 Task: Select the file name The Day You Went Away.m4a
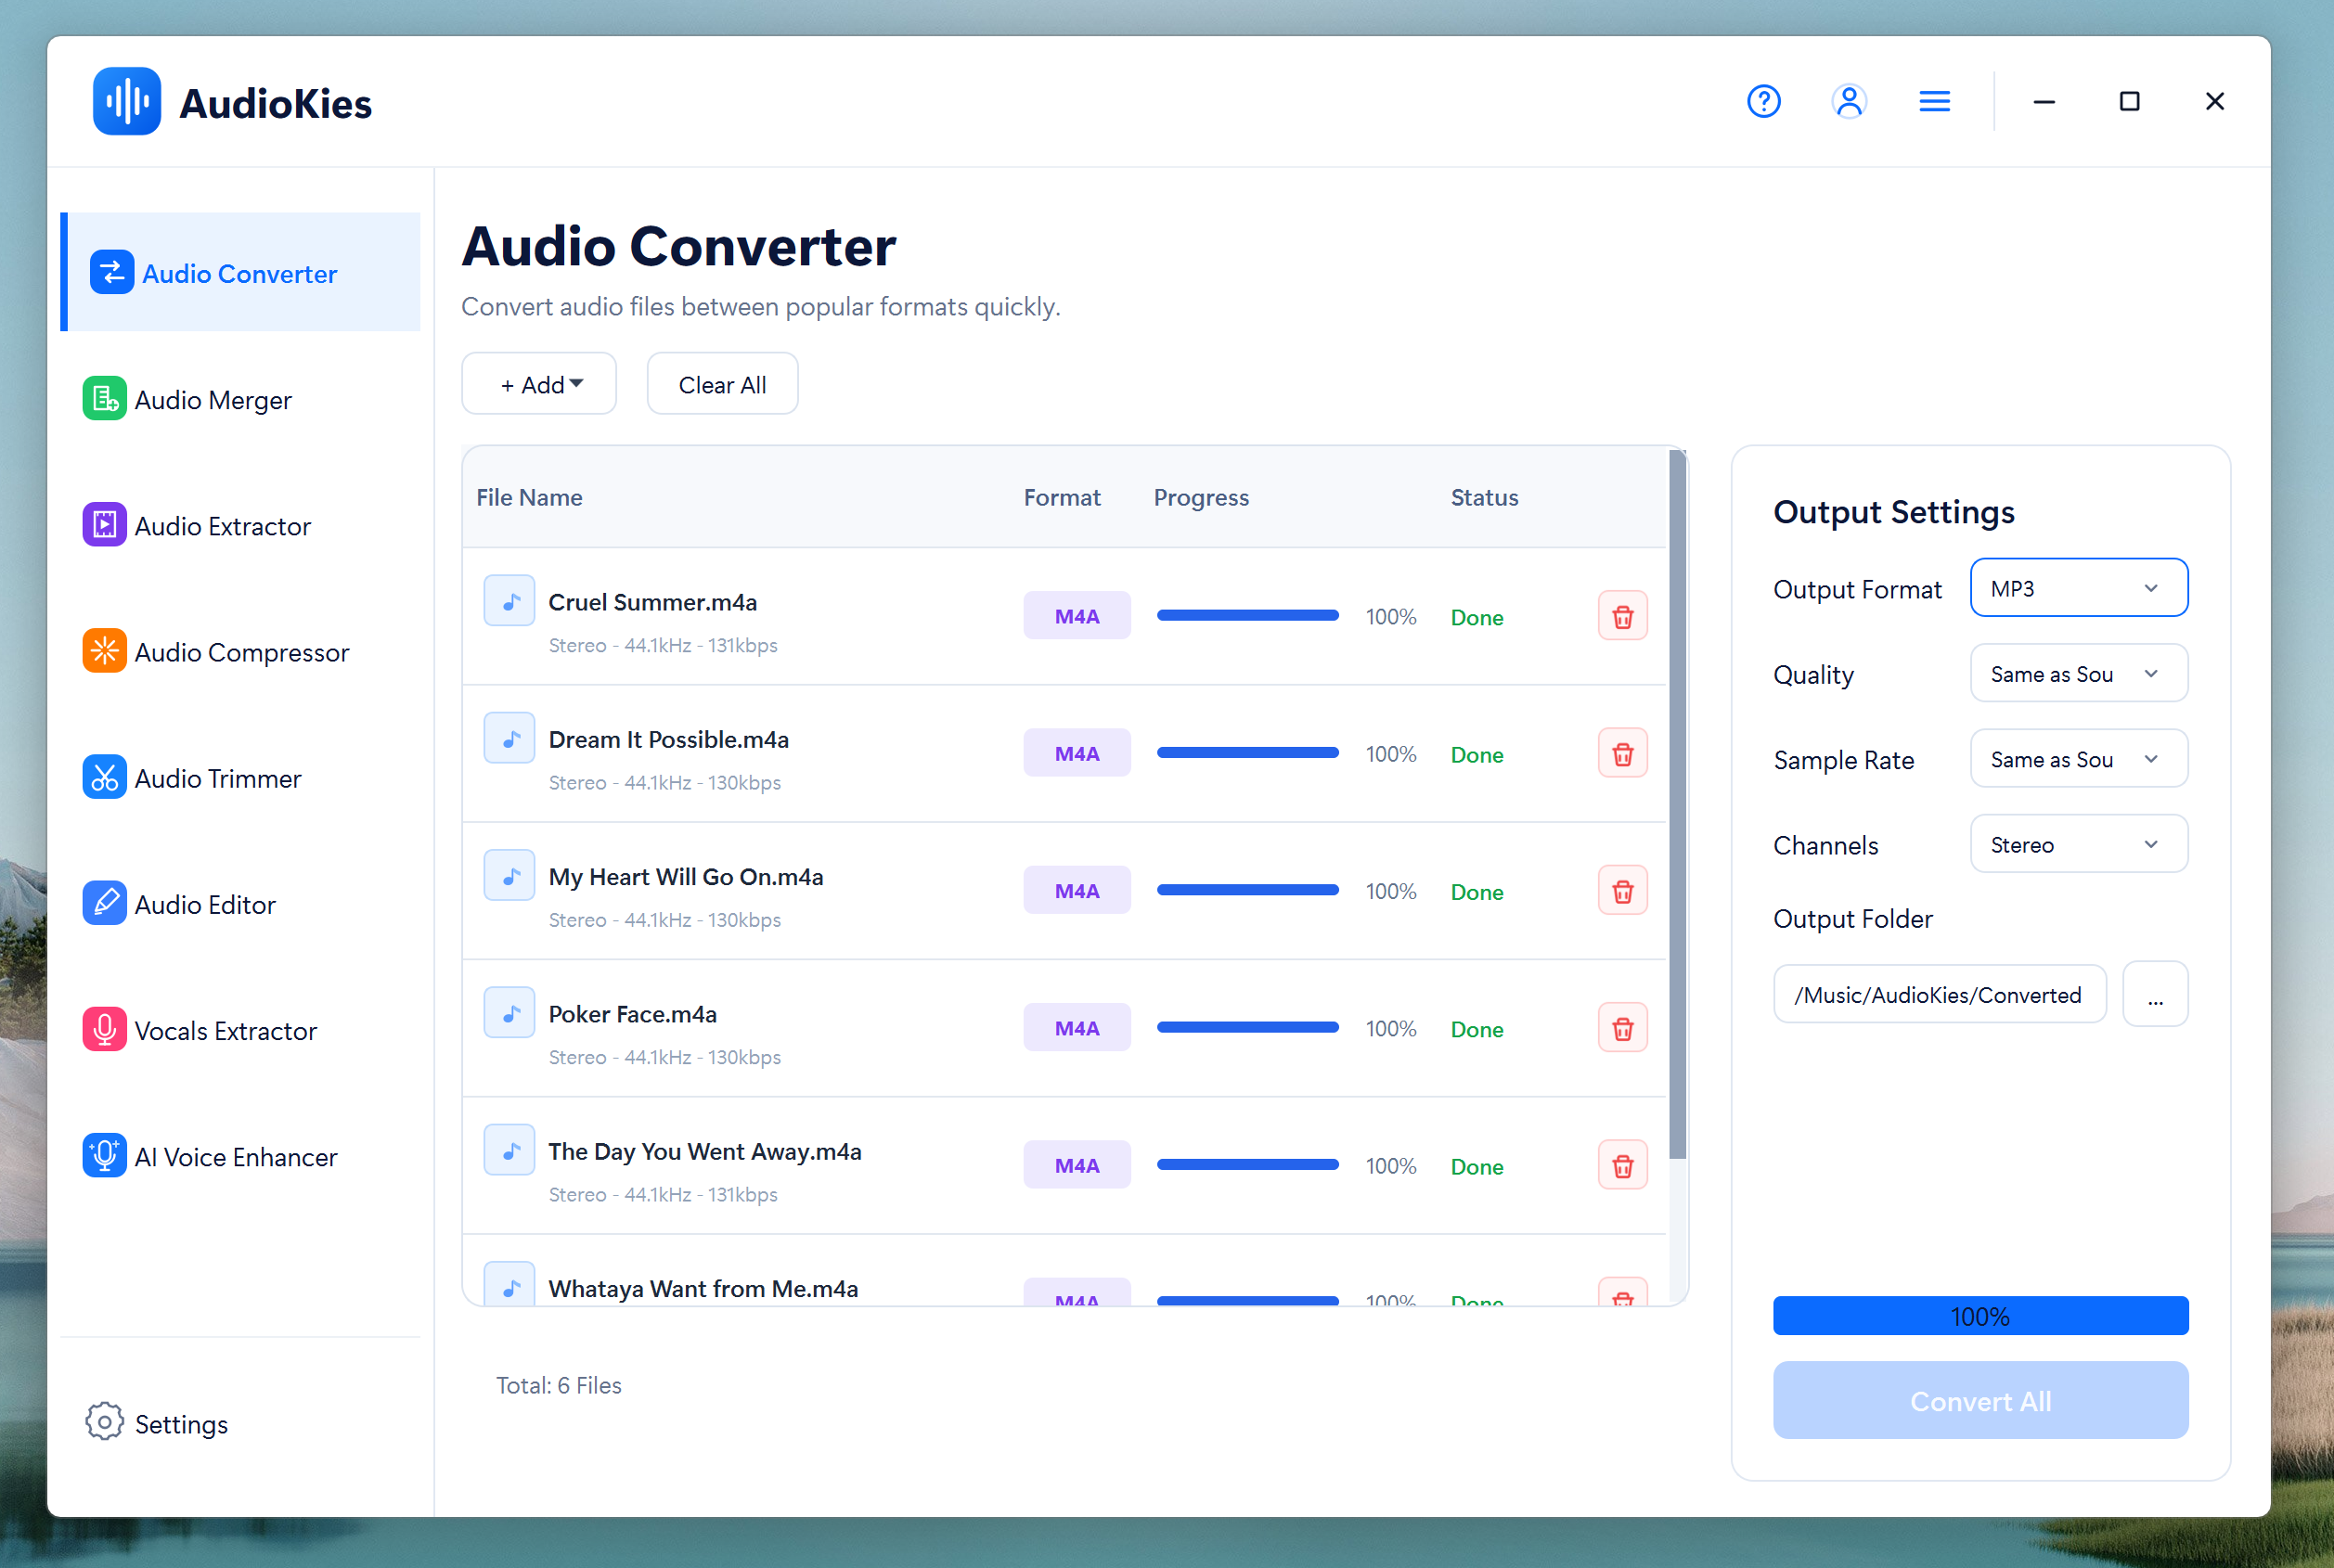tap(704, 1151)
